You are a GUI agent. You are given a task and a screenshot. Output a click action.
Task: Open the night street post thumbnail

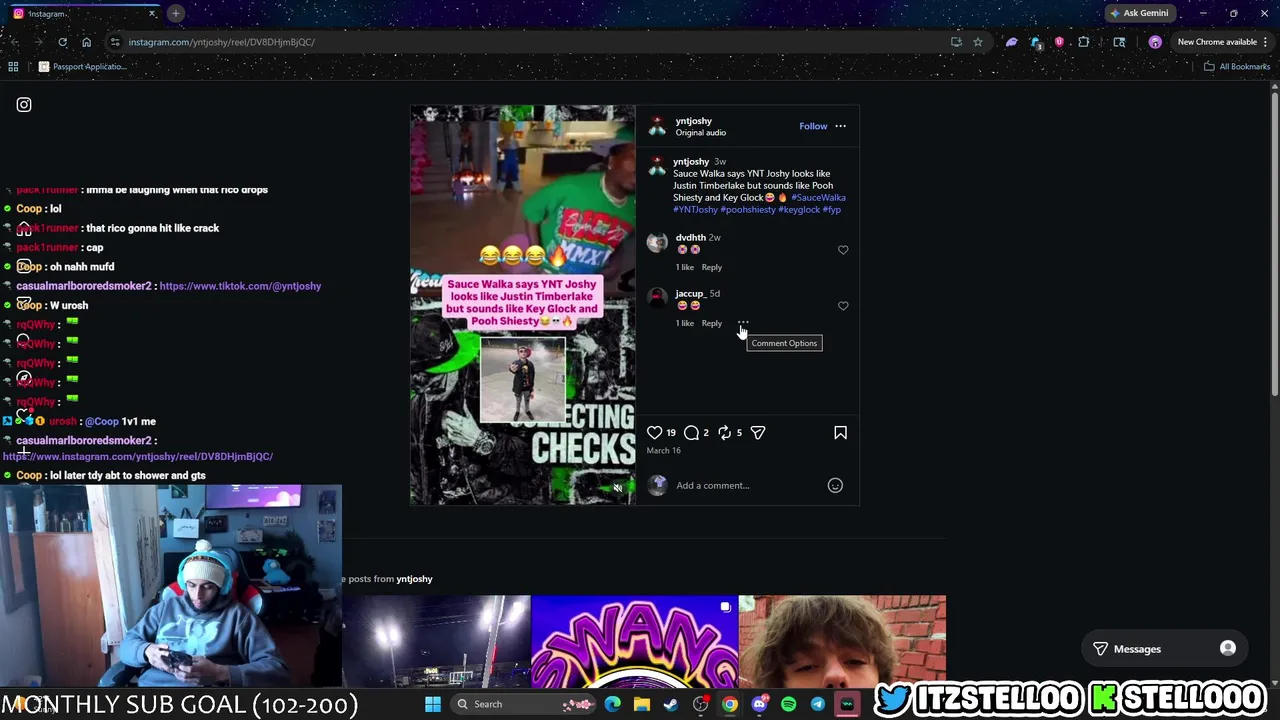pos(437,642)
